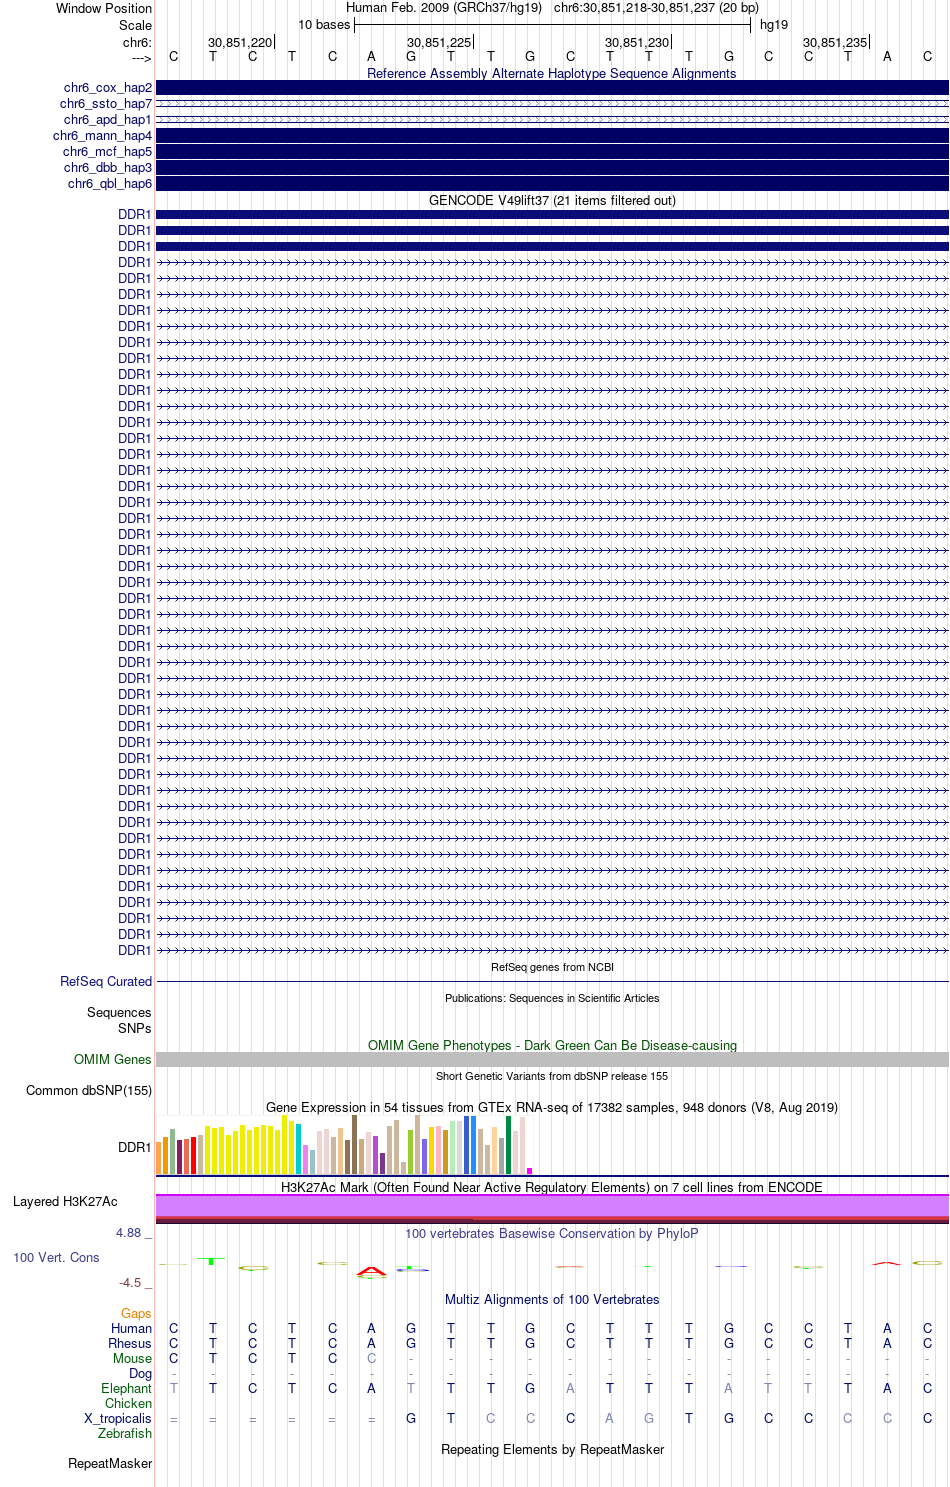Select the Chicken species label
Viewport: 950px width, 1487px height.
pyautogui.click(x=128, y=1404)
